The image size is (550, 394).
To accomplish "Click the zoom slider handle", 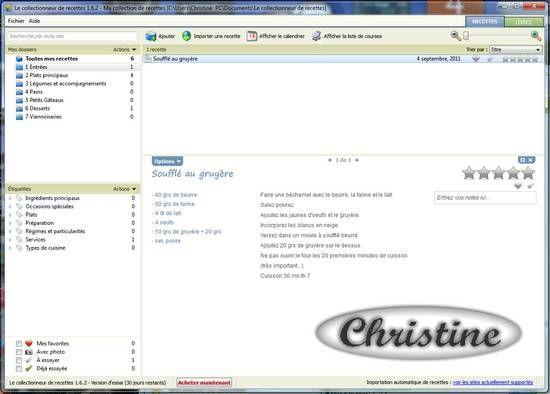I will click(x=466, y=35).
